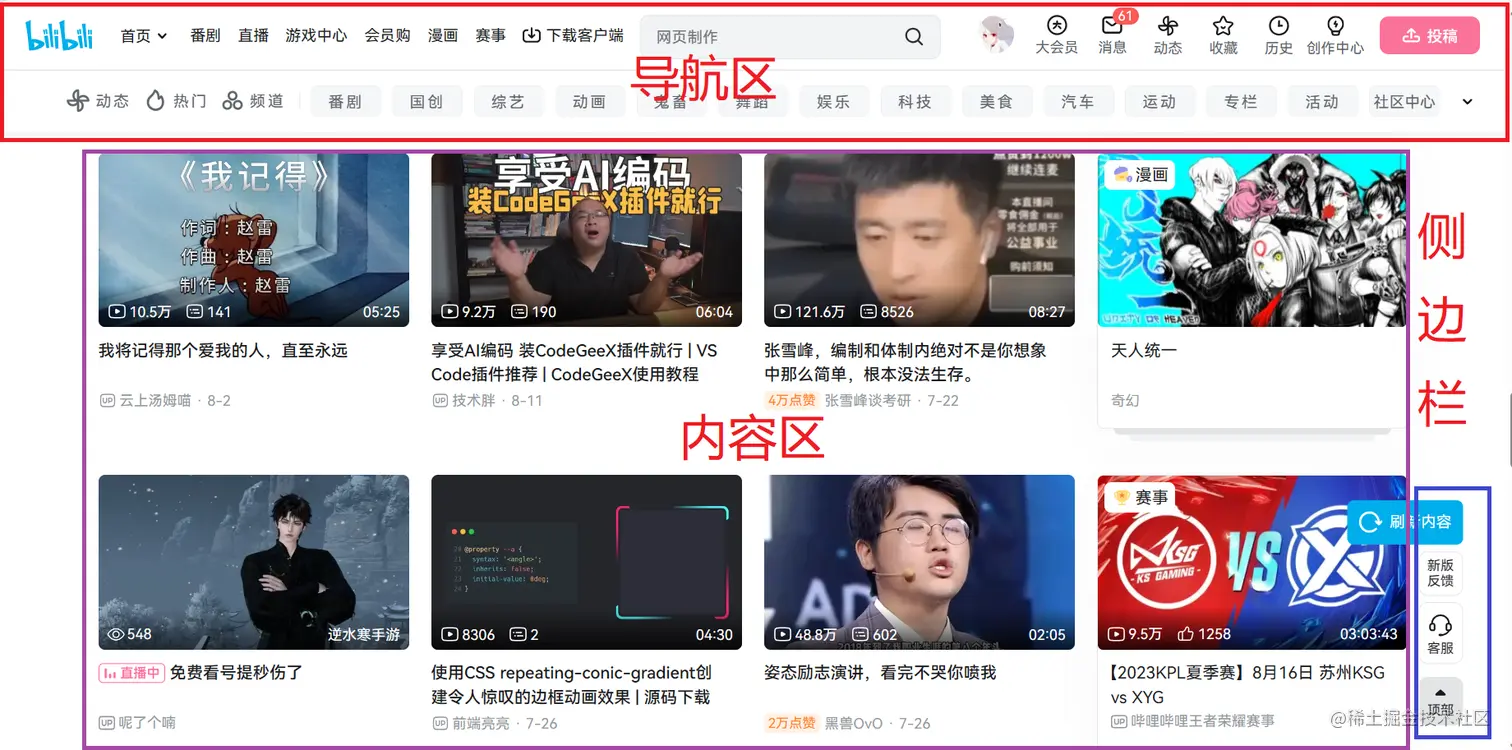Expand the 首页 dropdown arrow

tap(163, 36)
